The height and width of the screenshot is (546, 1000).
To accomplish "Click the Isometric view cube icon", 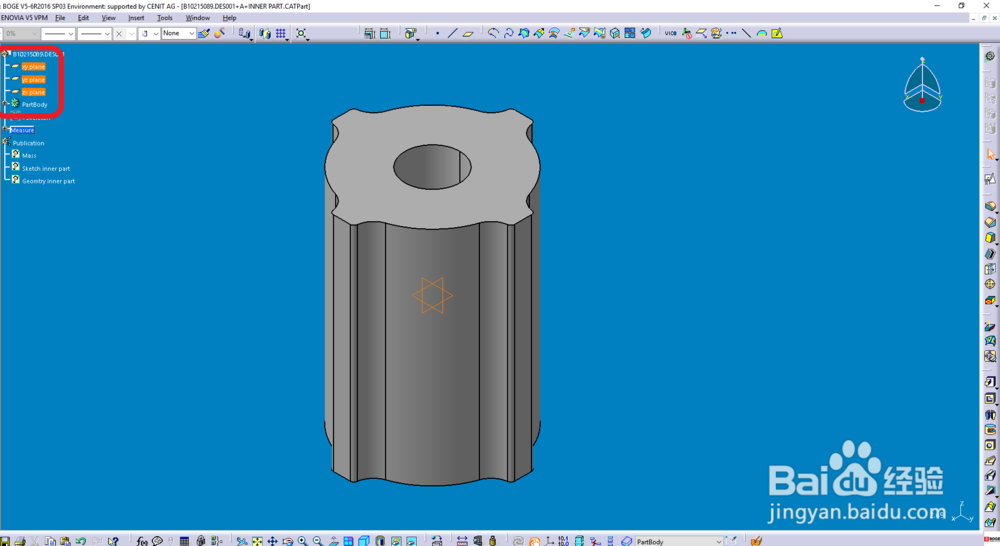I will point(364,541).
